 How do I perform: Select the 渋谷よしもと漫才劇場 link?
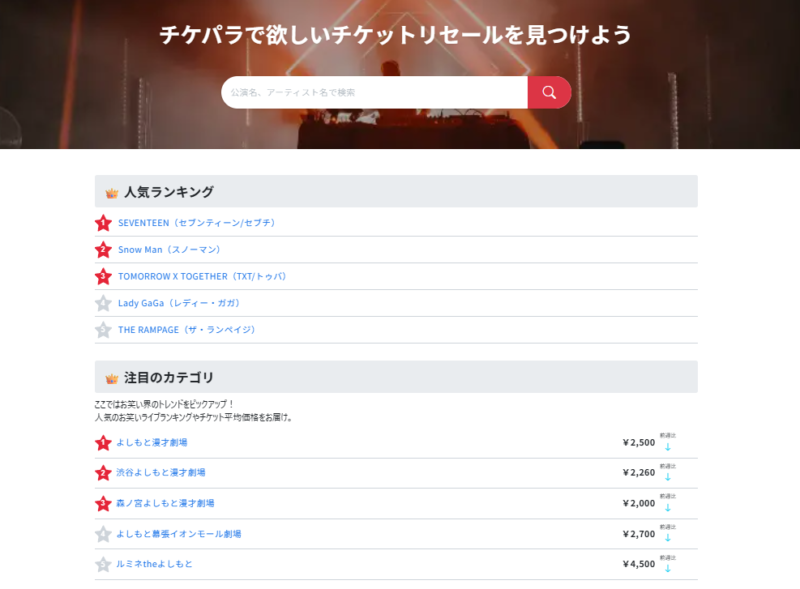[160, 472]
